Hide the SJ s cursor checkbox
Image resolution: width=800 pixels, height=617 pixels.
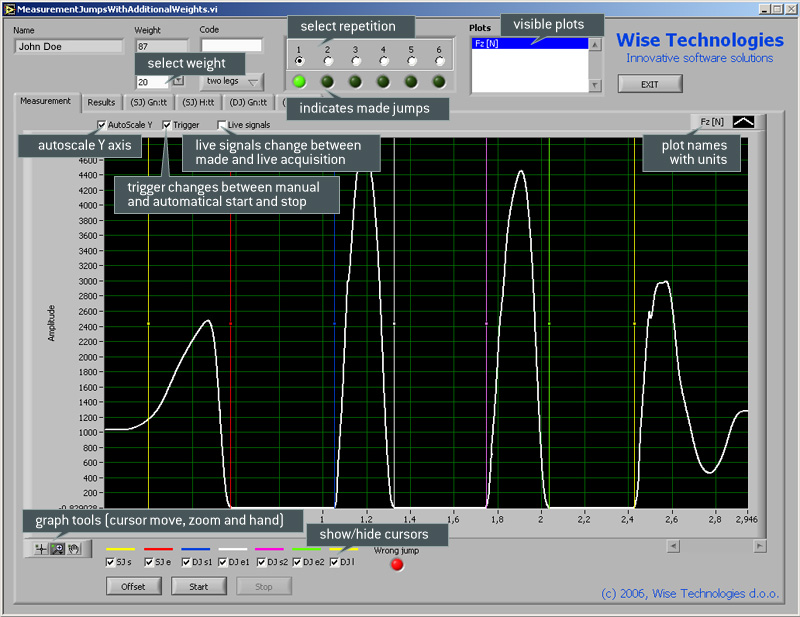point(110,562)
